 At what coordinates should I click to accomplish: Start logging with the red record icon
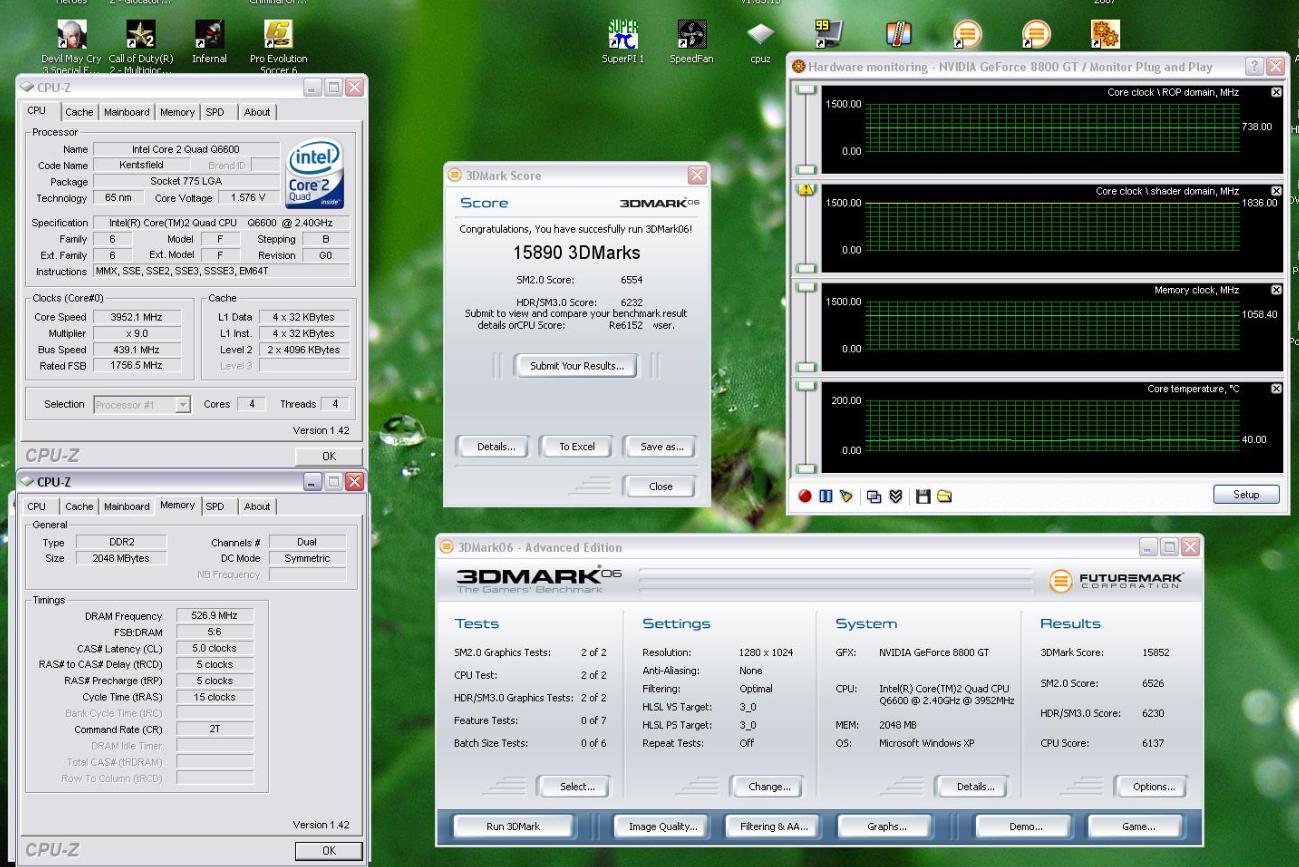805,496
